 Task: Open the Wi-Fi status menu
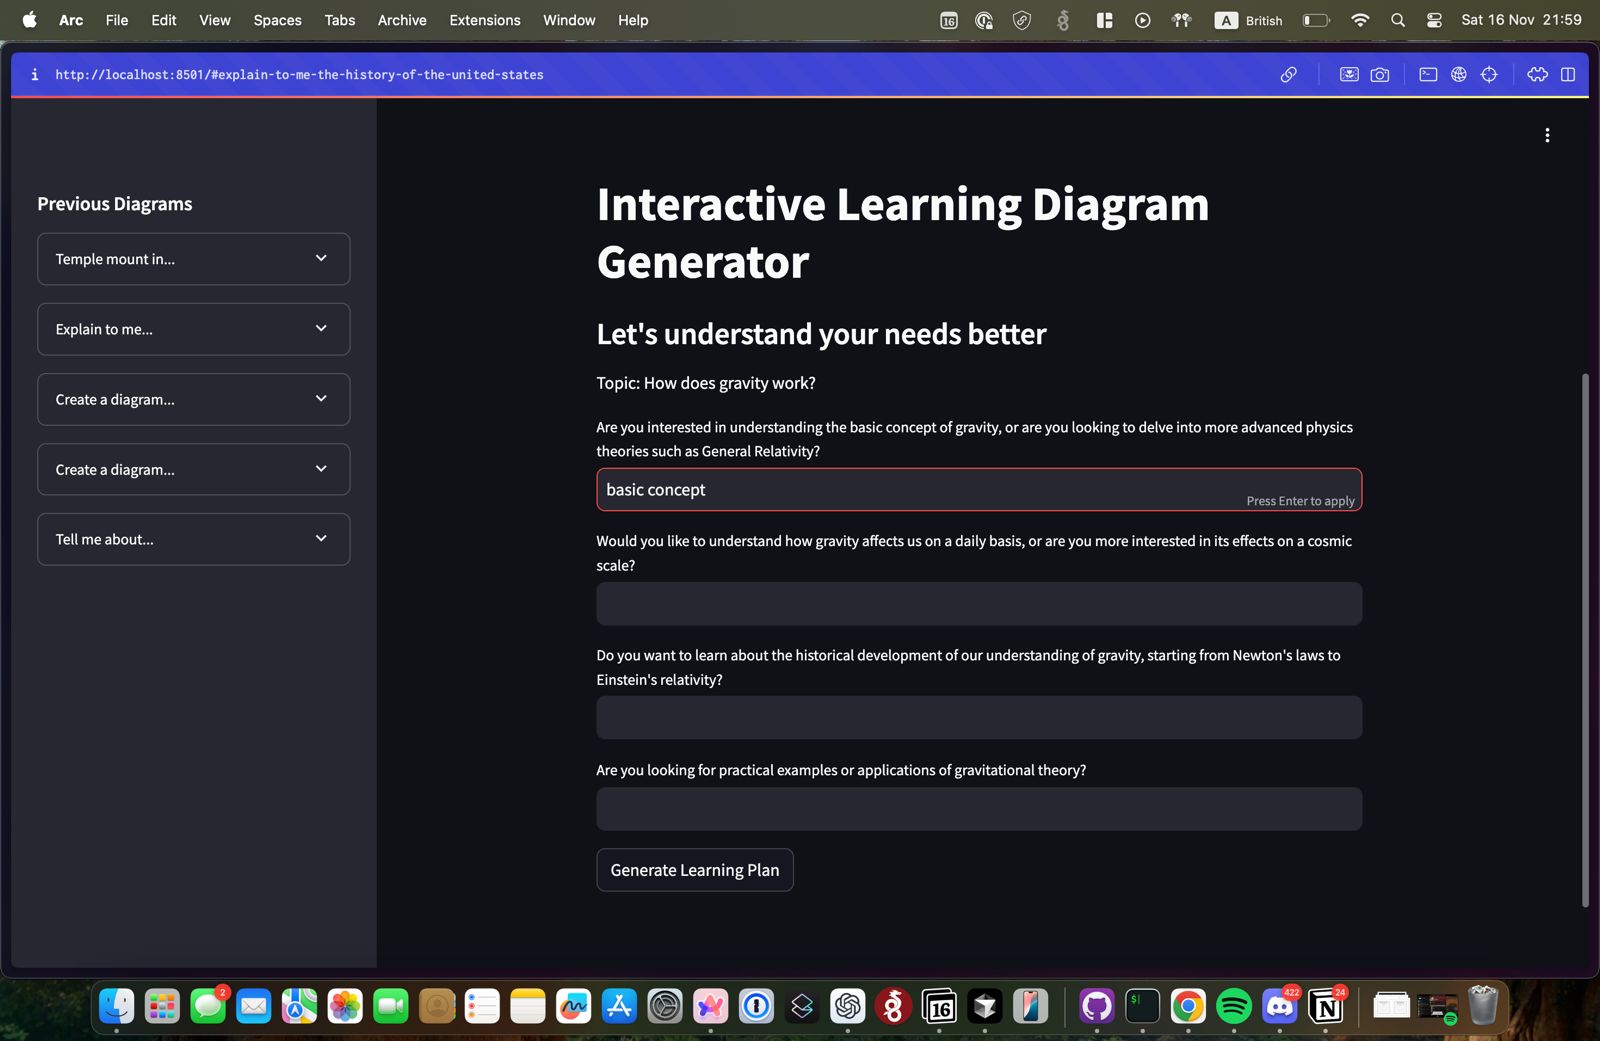pos(1360,20)
